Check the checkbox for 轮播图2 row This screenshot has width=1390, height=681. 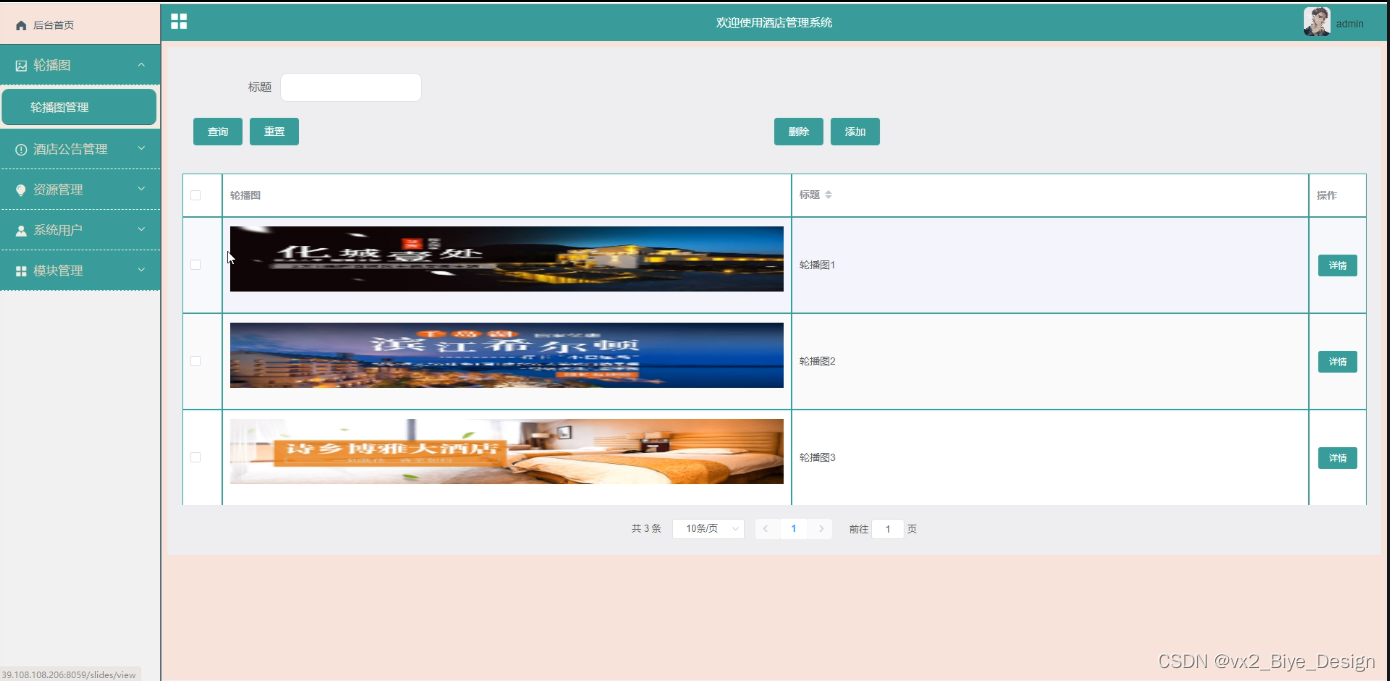tap(196, 361)
